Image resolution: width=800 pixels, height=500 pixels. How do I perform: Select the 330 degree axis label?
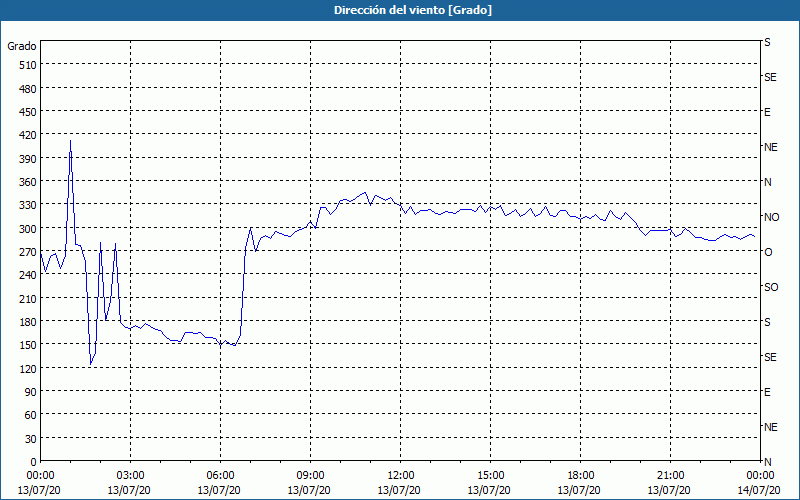point(29,205)
